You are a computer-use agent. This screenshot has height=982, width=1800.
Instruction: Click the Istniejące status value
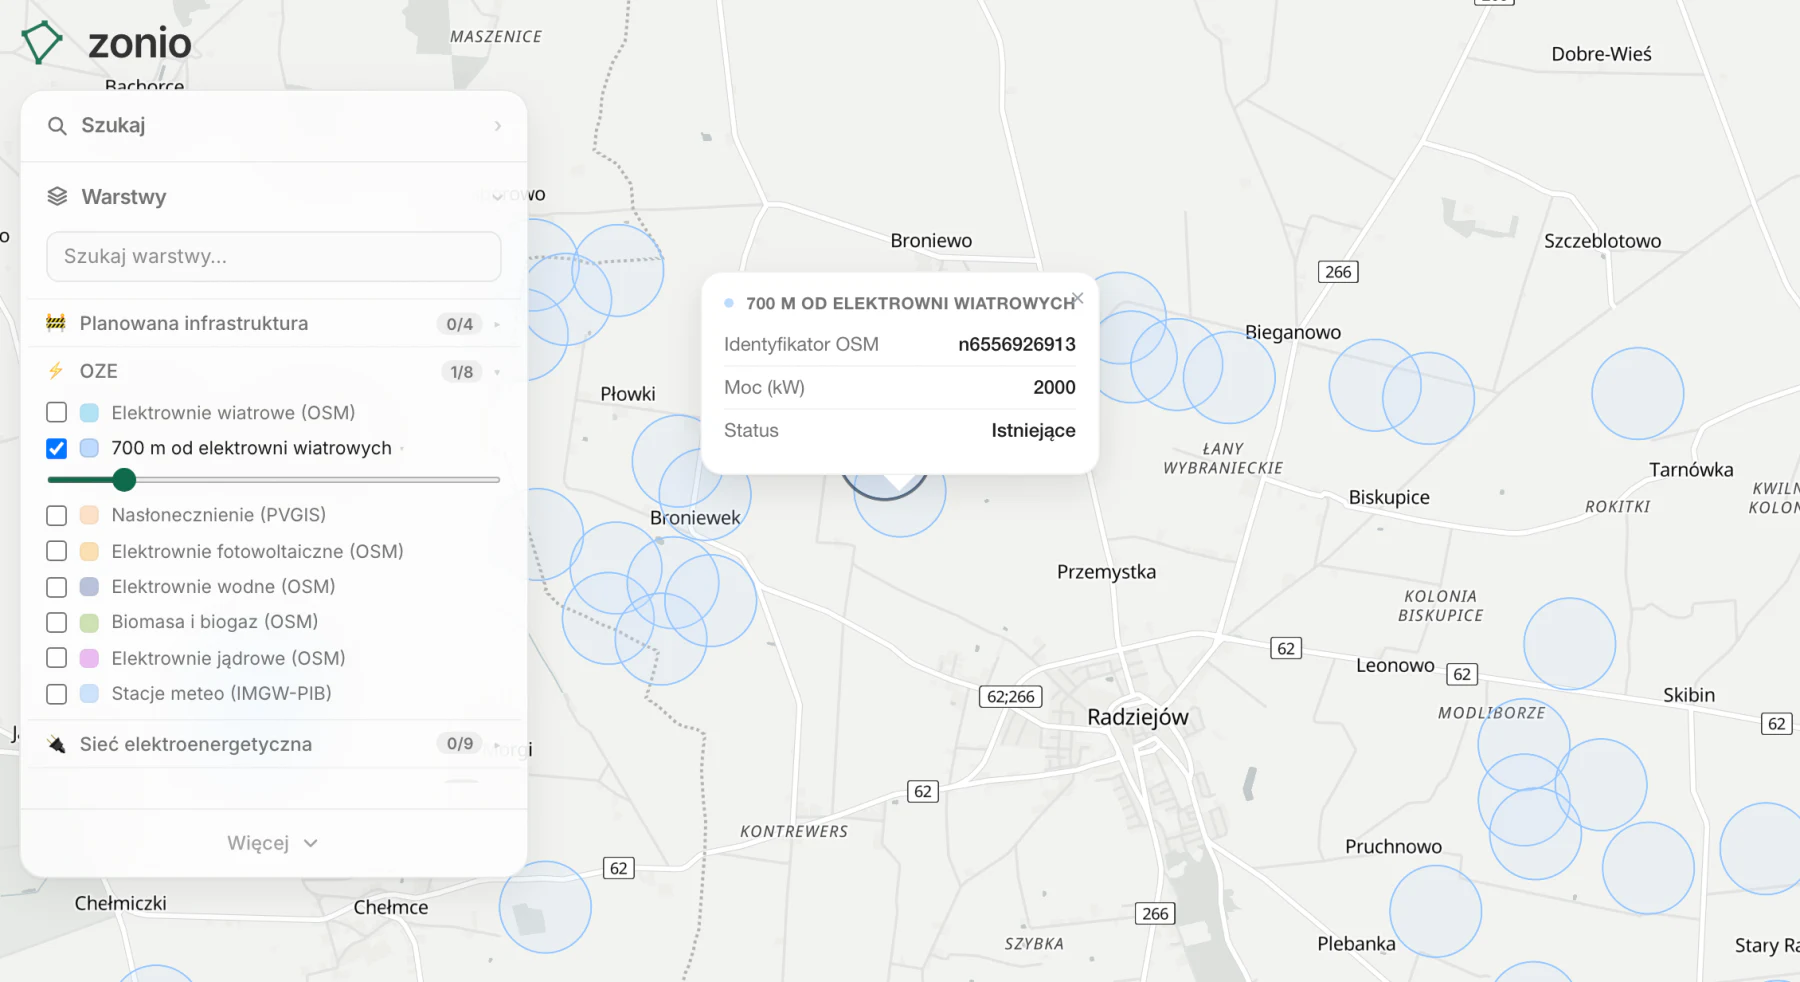click(1033, 430)
